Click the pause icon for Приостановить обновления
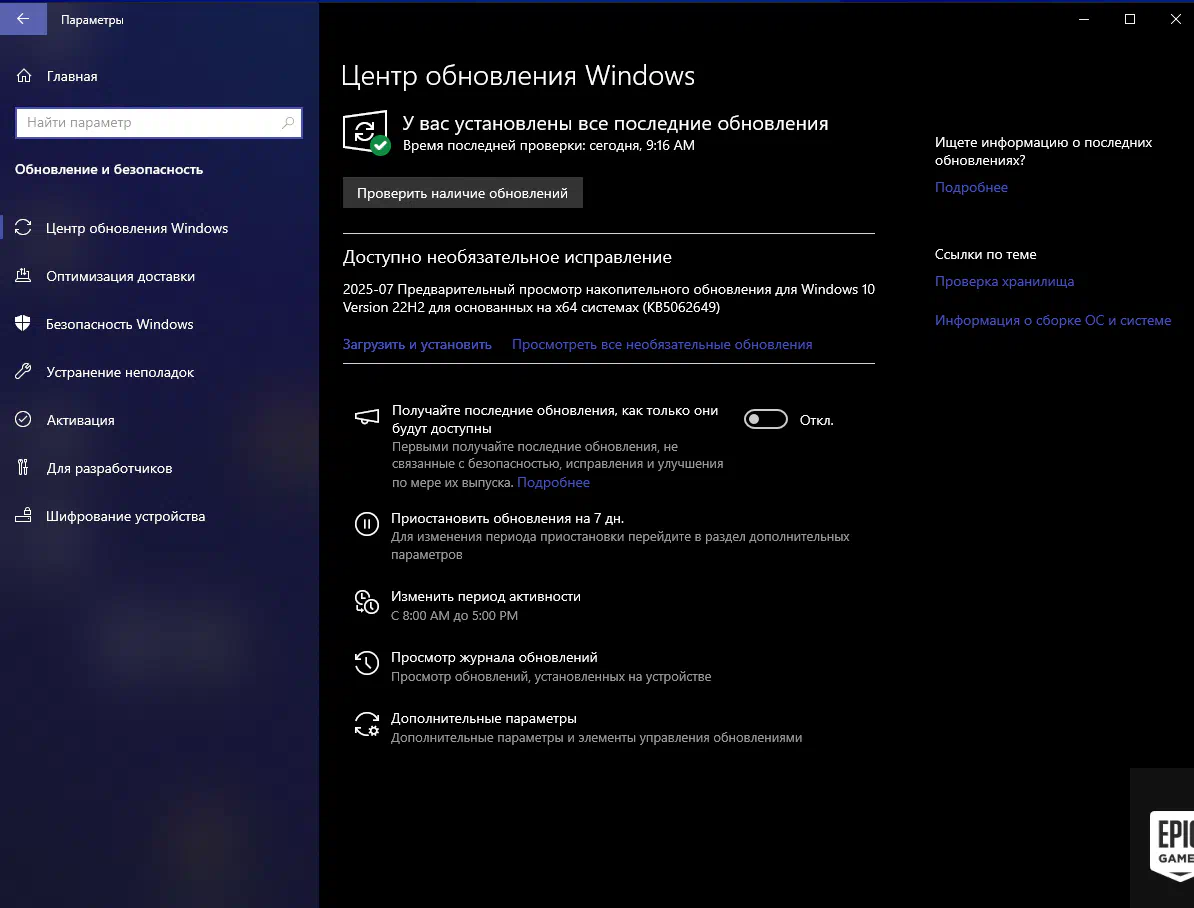Viewport: 1194px width, 908px height. point(366,524)
